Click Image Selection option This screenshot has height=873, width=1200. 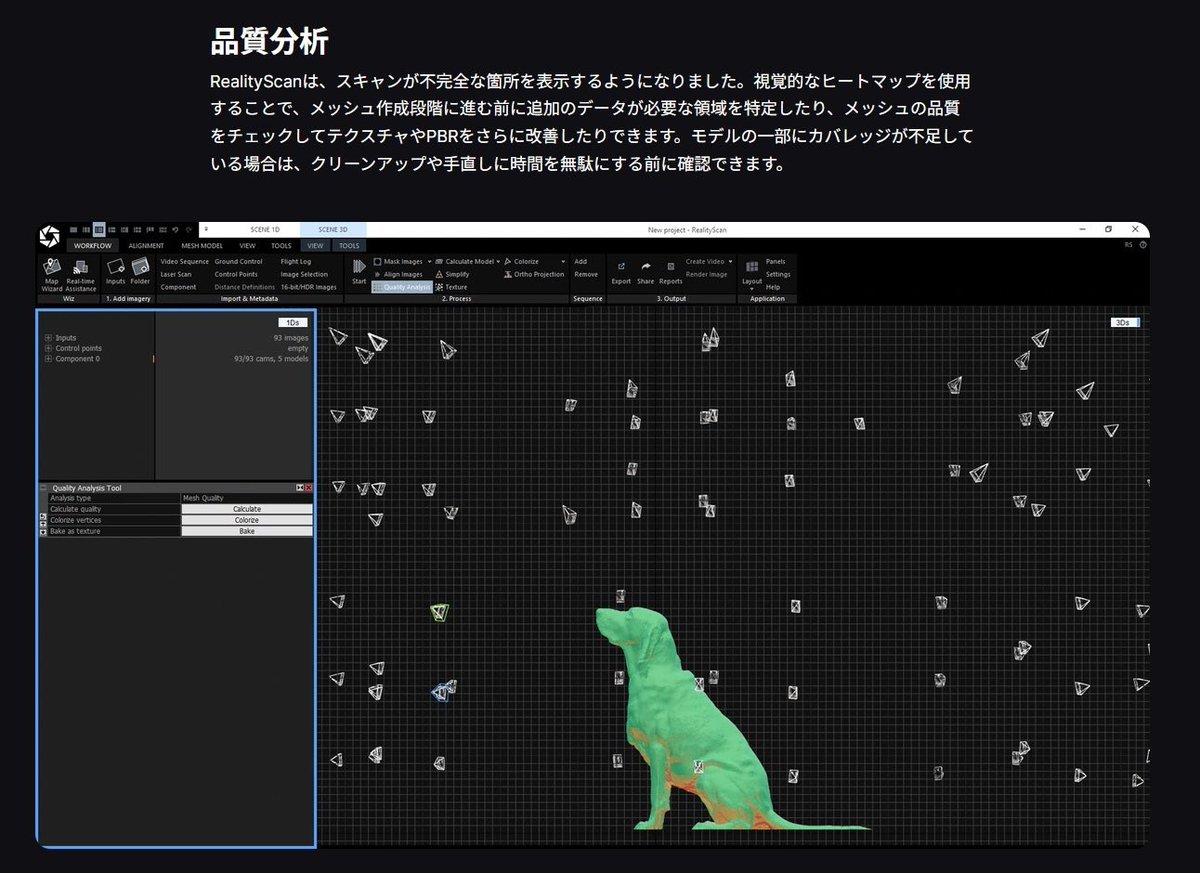click(x=304, y=274)
